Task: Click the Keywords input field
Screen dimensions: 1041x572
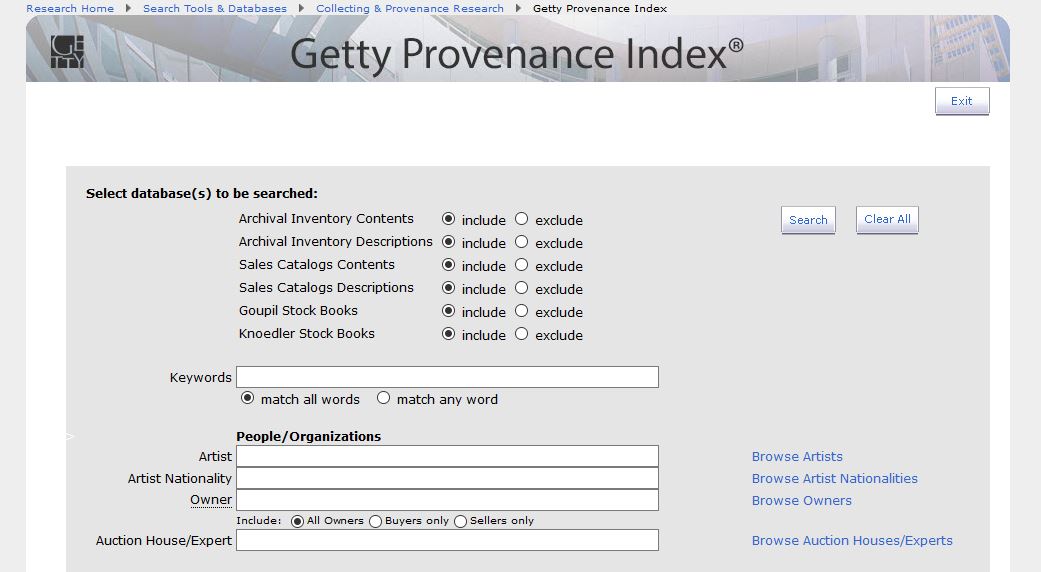Action: tap(447, 377)
